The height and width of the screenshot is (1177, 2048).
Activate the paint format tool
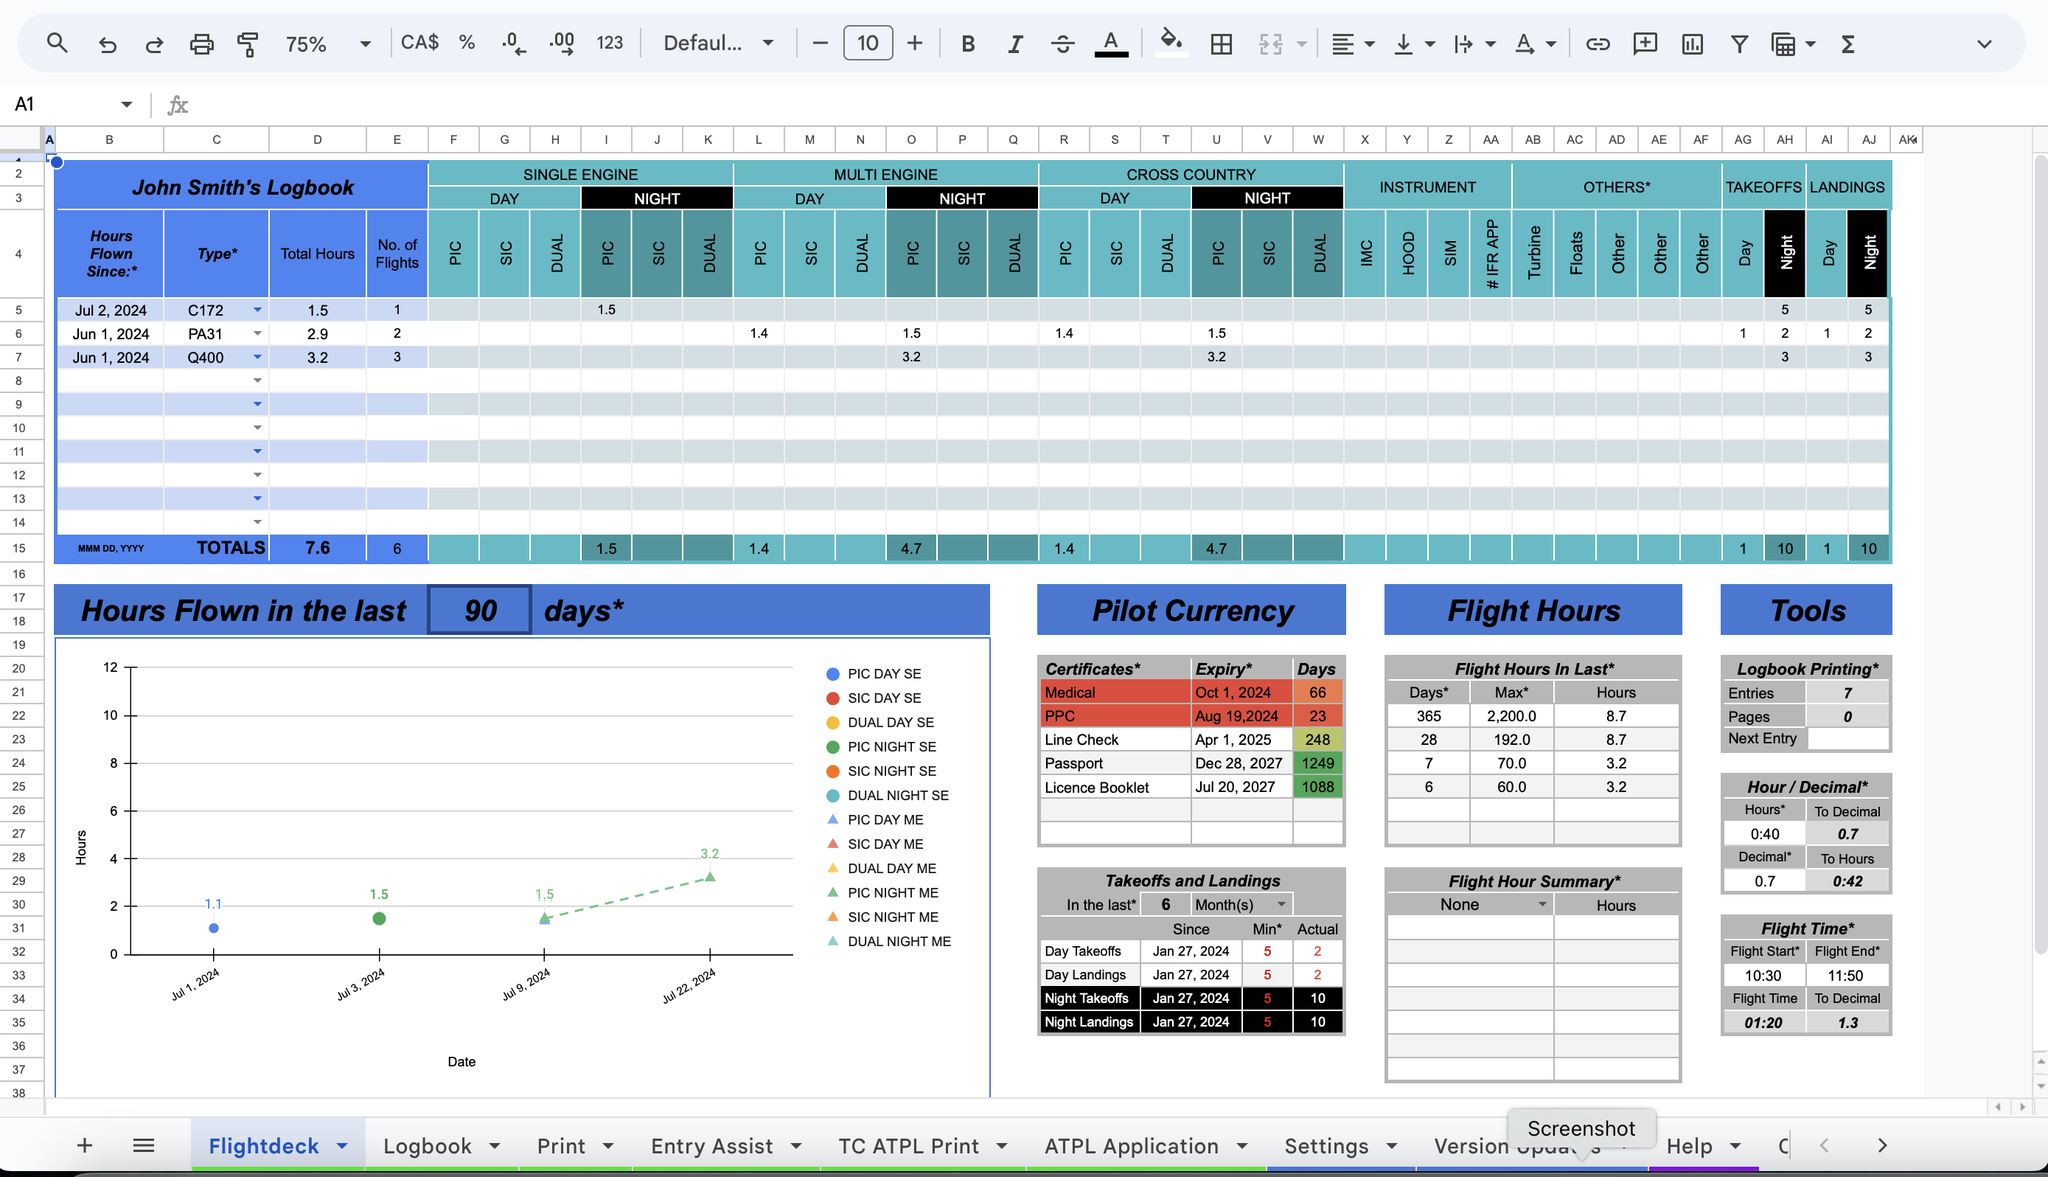pyautogui.click(x=247, y=44)
